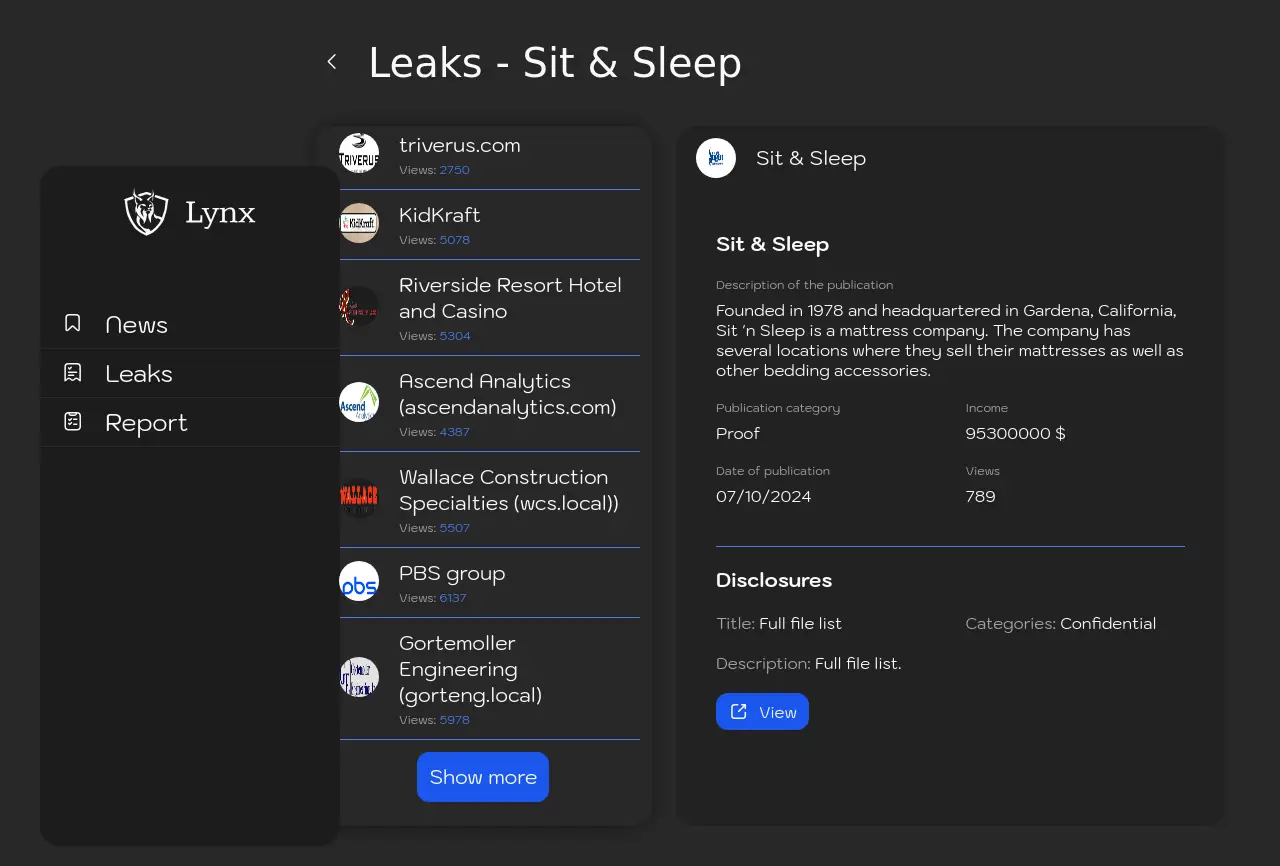Click the Report checklist icon
The width and height of the screenshot is (1280, 866).
pos(73,422)
